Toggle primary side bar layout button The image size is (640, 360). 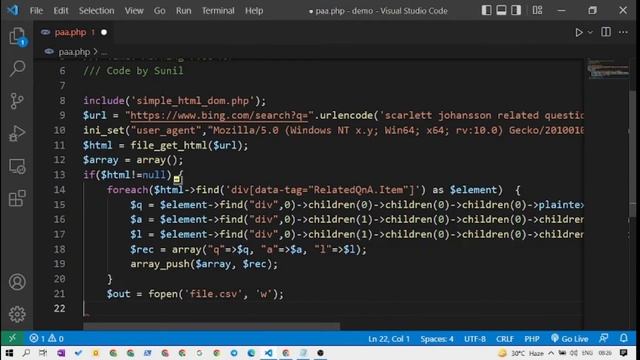[486, 10]
